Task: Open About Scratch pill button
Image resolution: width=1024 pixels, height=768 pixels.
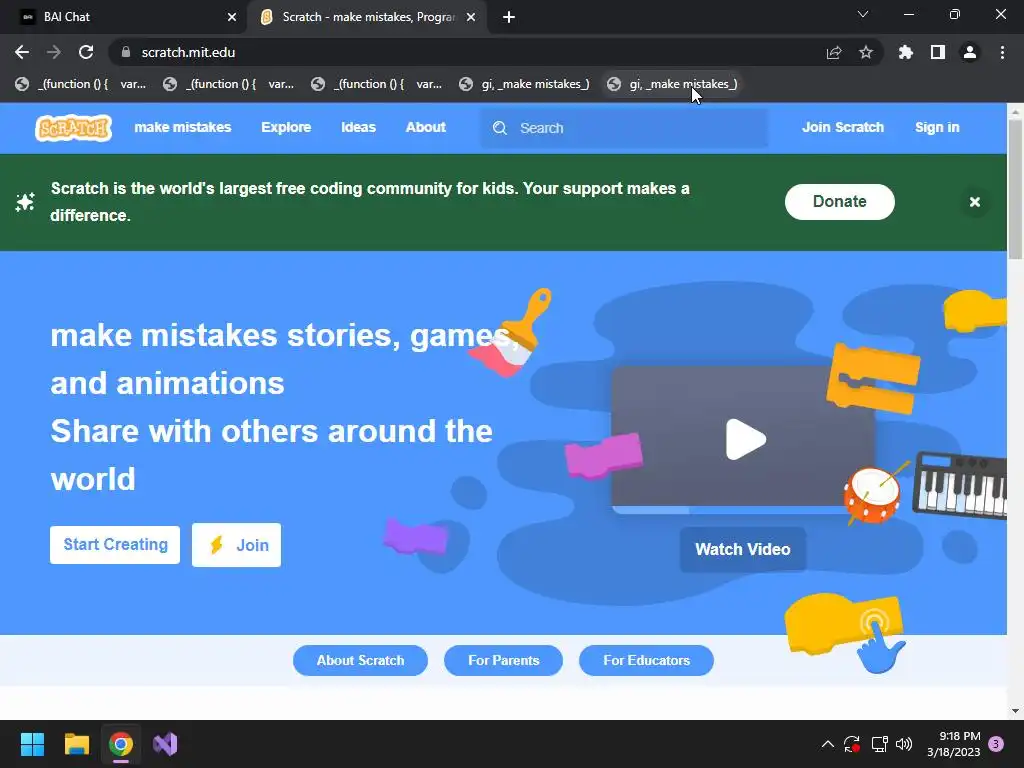Action: (x=360, y=660)
